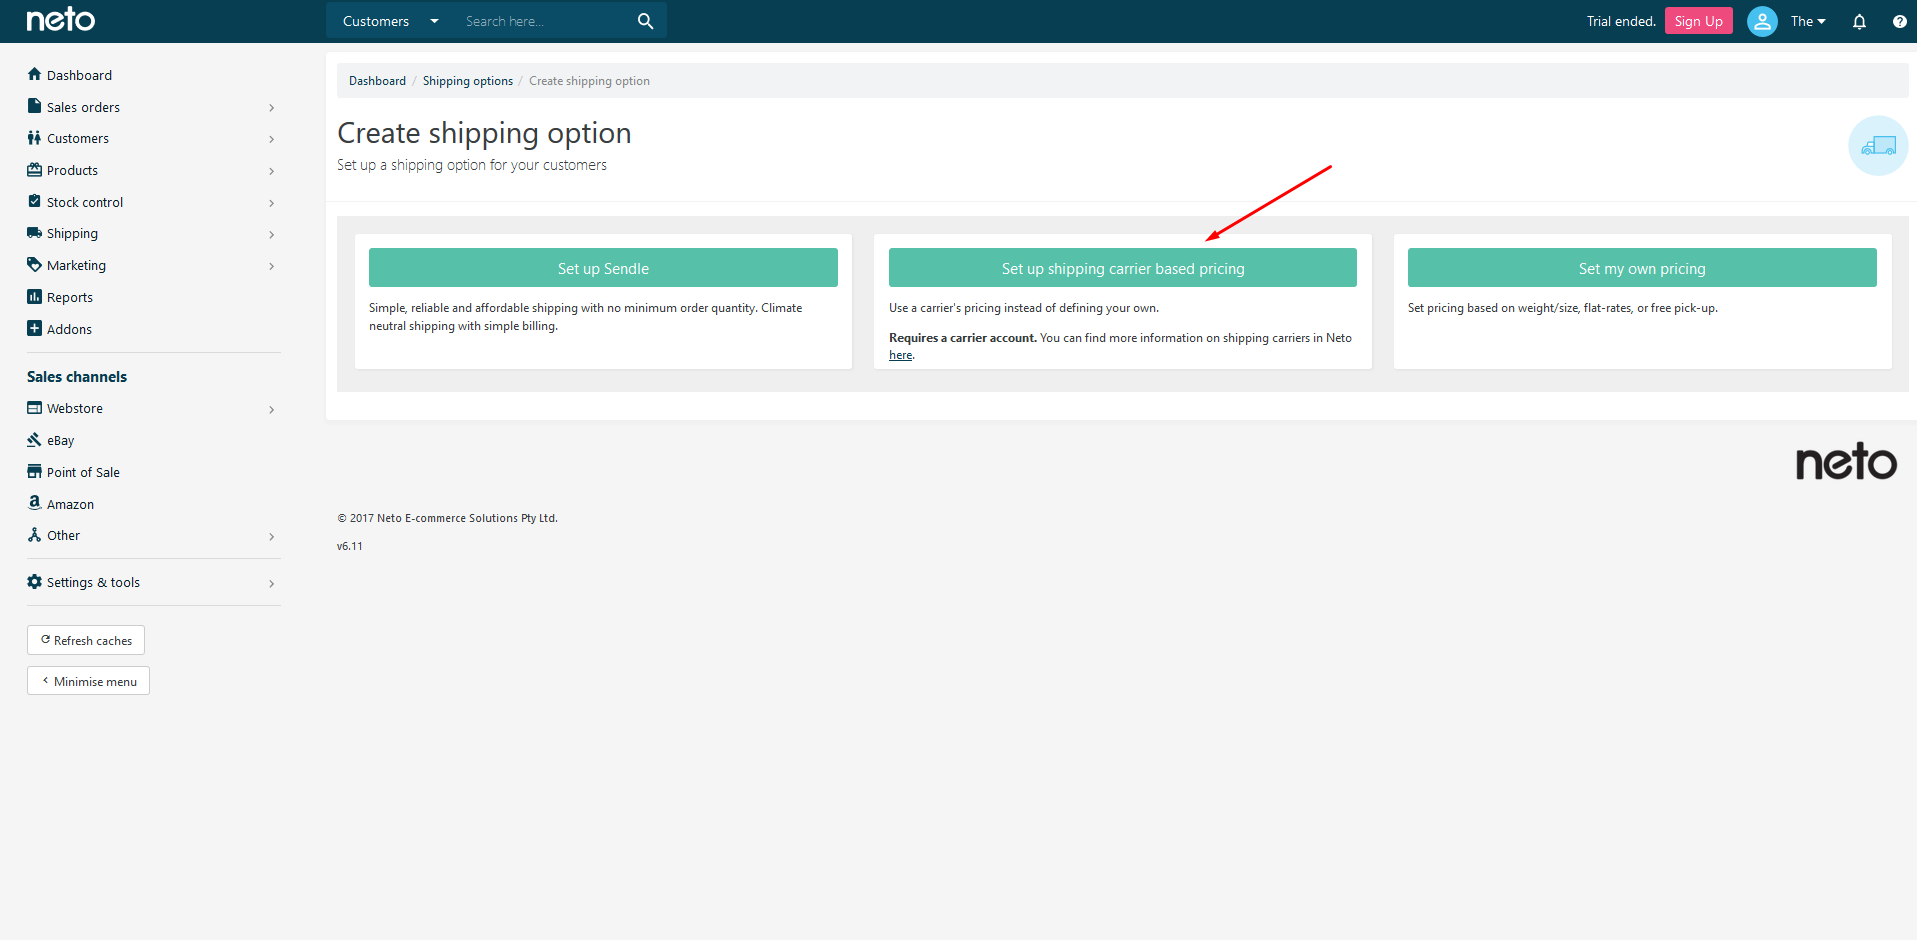
Task: Click the Webstore window icon
Action: (x=34, y=408)
